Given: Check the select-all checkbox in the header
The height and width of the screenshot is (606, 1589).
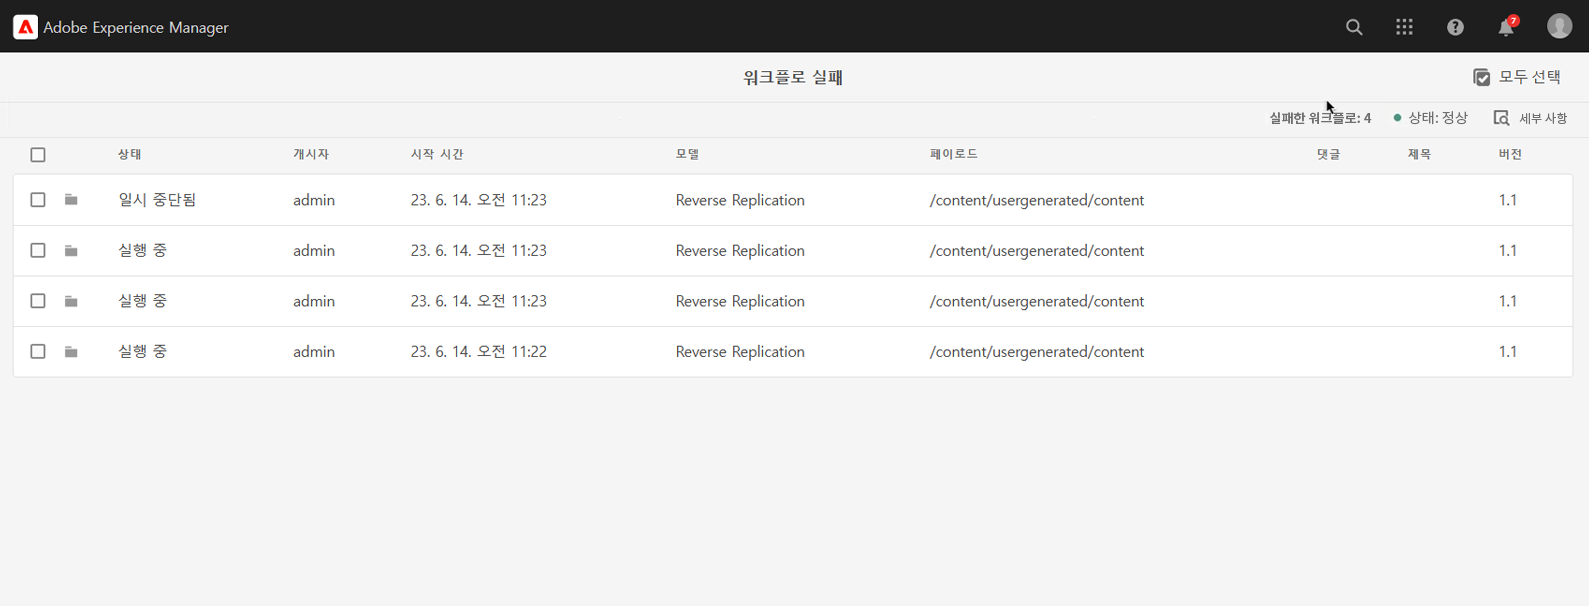Looking at the screenshot, I should 38,155.
